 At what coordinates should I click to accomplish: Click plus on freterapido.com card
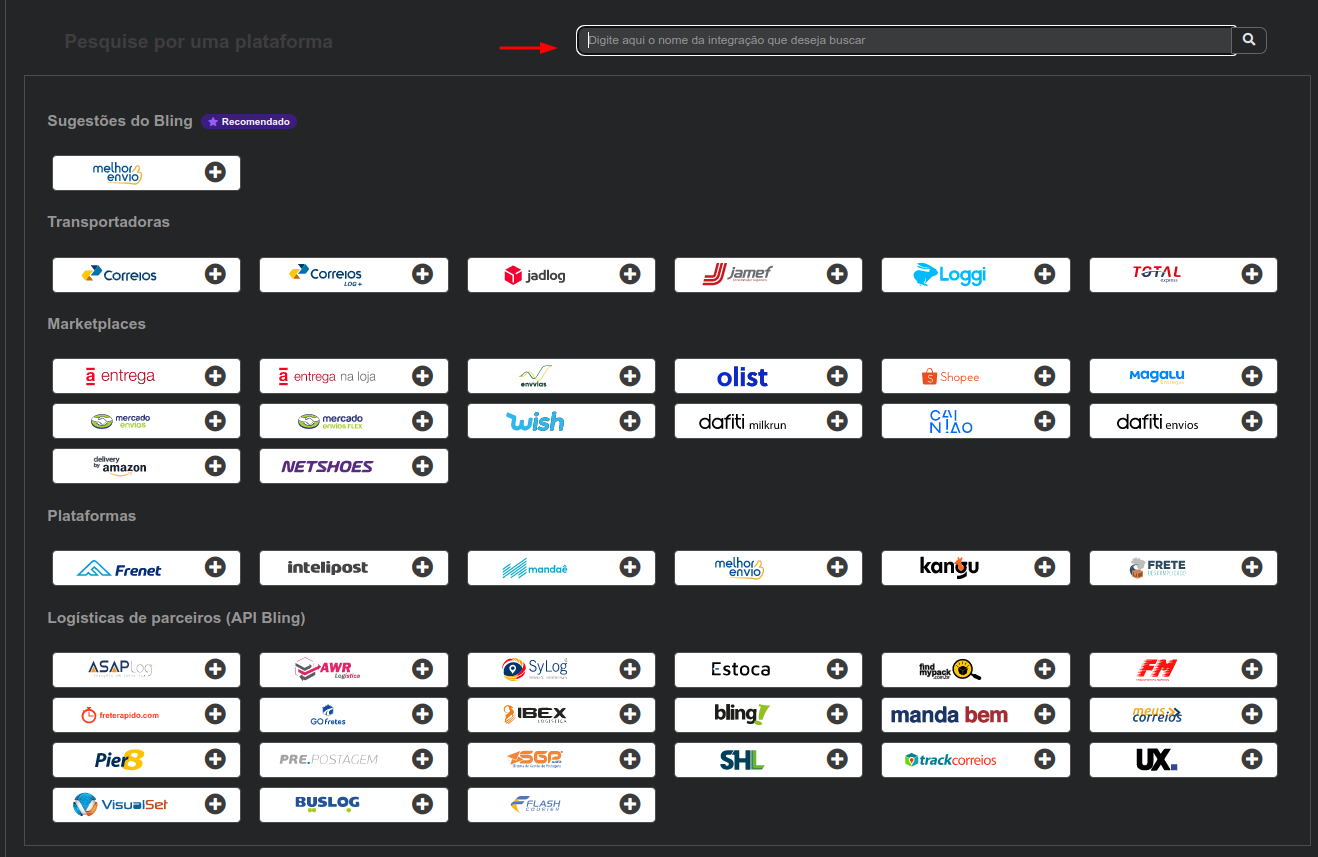pos(215,714)
